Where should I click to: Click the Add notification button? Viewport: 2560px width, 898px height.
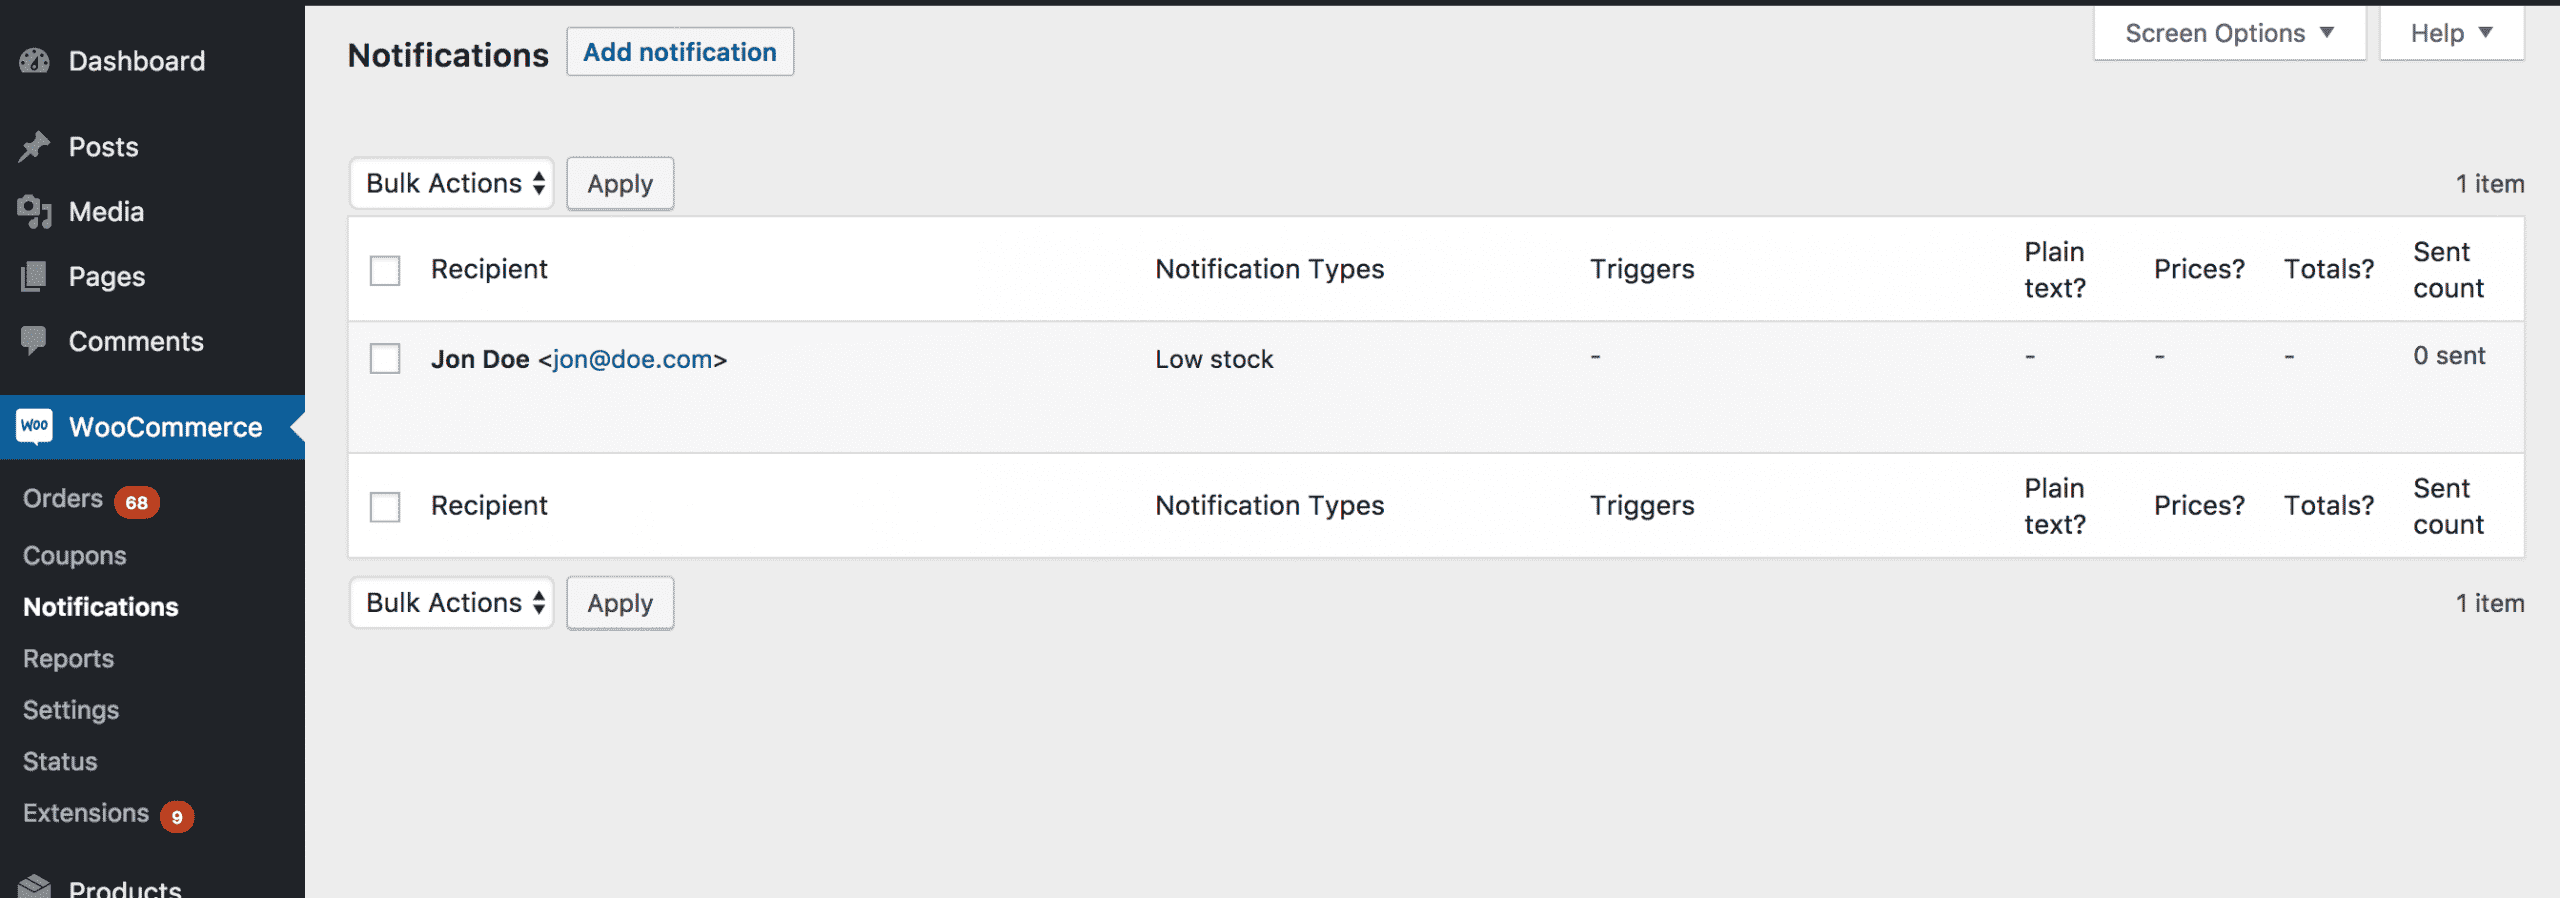click(x=680, y=52)
